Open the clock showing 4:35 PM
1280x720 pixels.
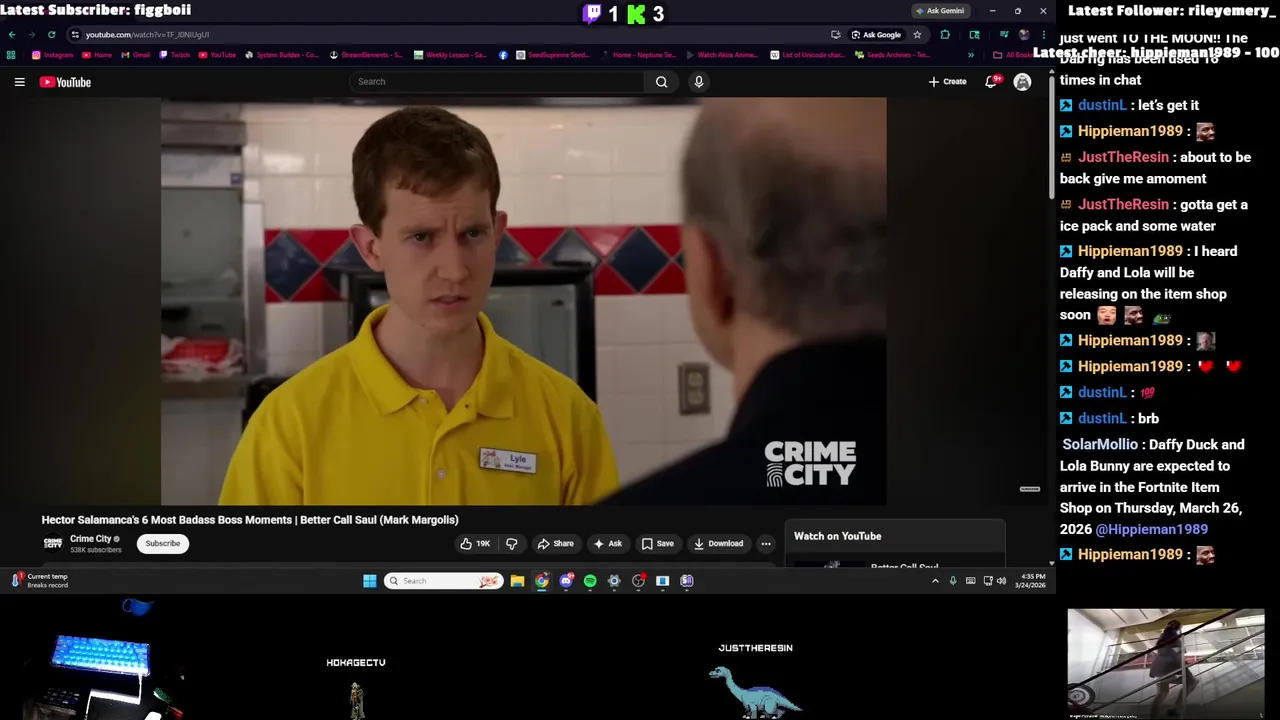(x=1032, y=581)
